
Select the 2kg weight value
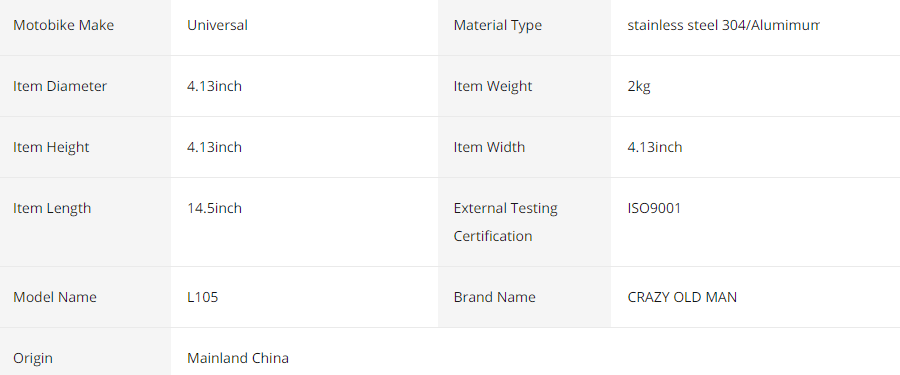tap(638, 86)
